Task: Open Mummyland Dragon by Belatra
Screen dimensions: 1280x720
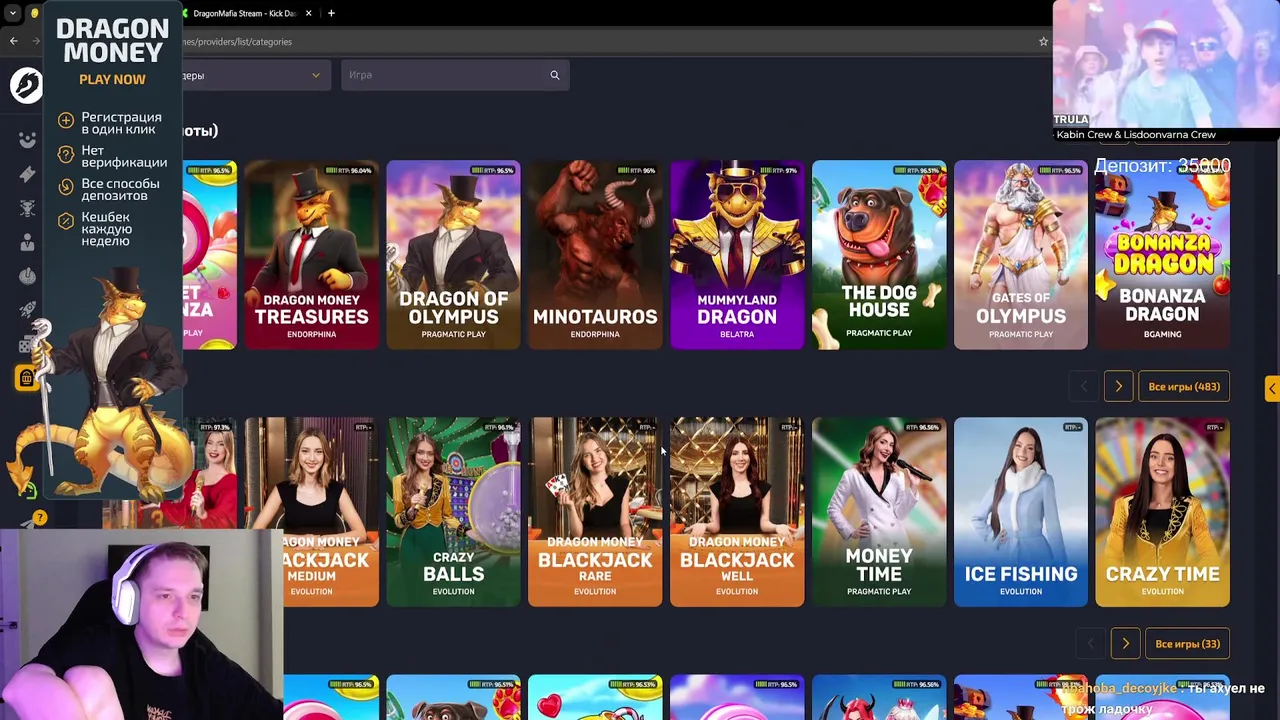Action: pos(737,255)
